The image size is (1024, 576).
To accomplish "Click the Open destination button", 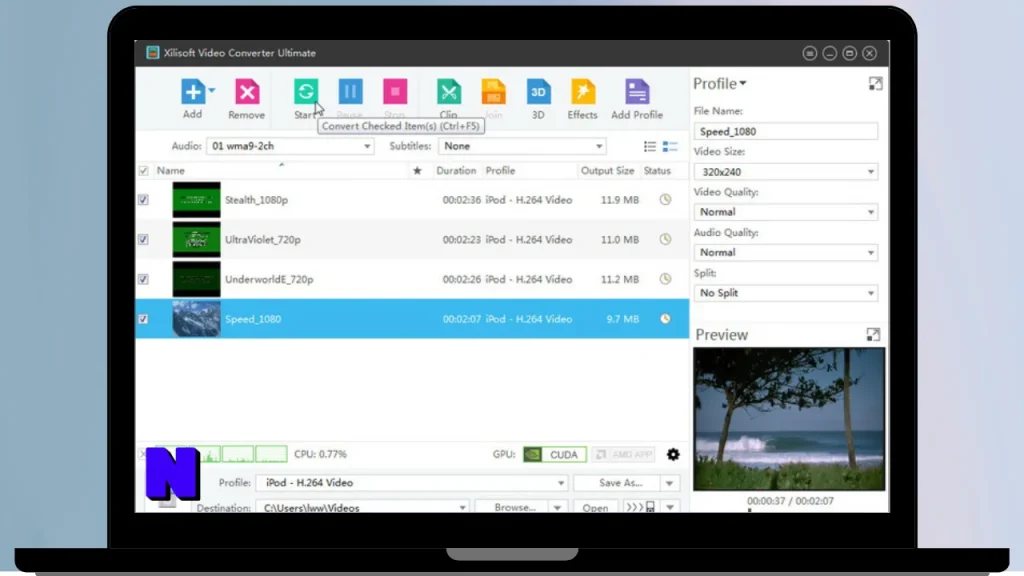I will (595, 507).
